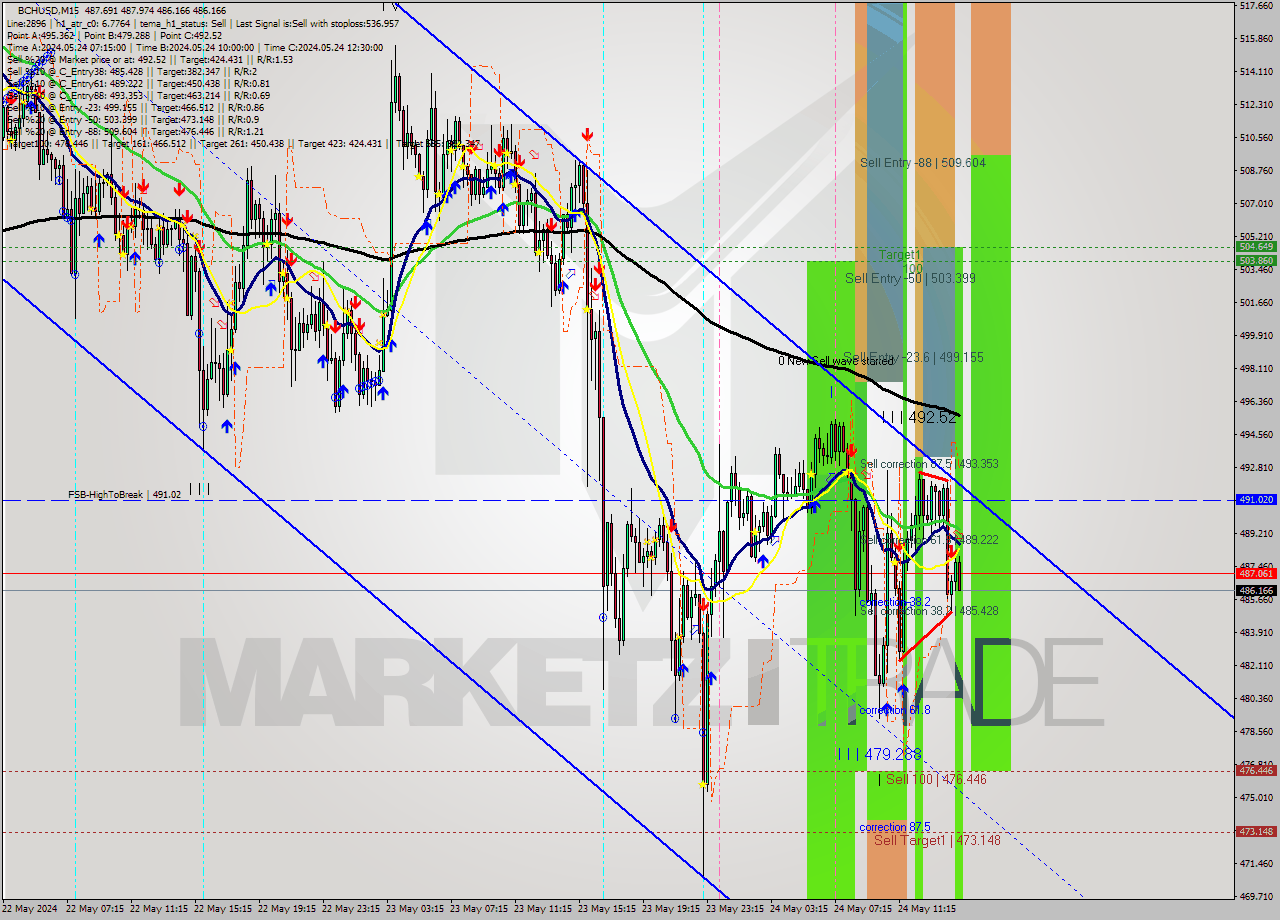Click the blue 'correction 61.8' label
Image resolution: width=1280 pixels, height=920 pixels.
tap(895, 710)
